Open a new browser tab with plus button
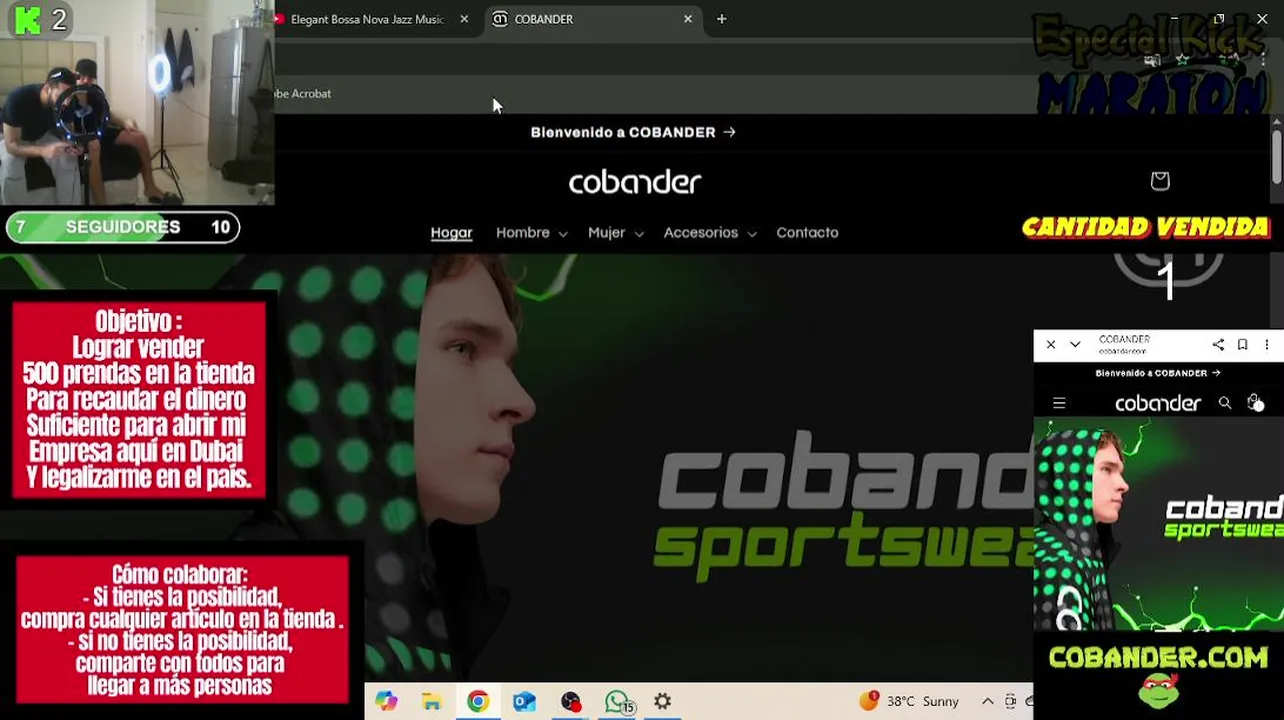Screen dimensions: 1284x720 click(721, 19)
